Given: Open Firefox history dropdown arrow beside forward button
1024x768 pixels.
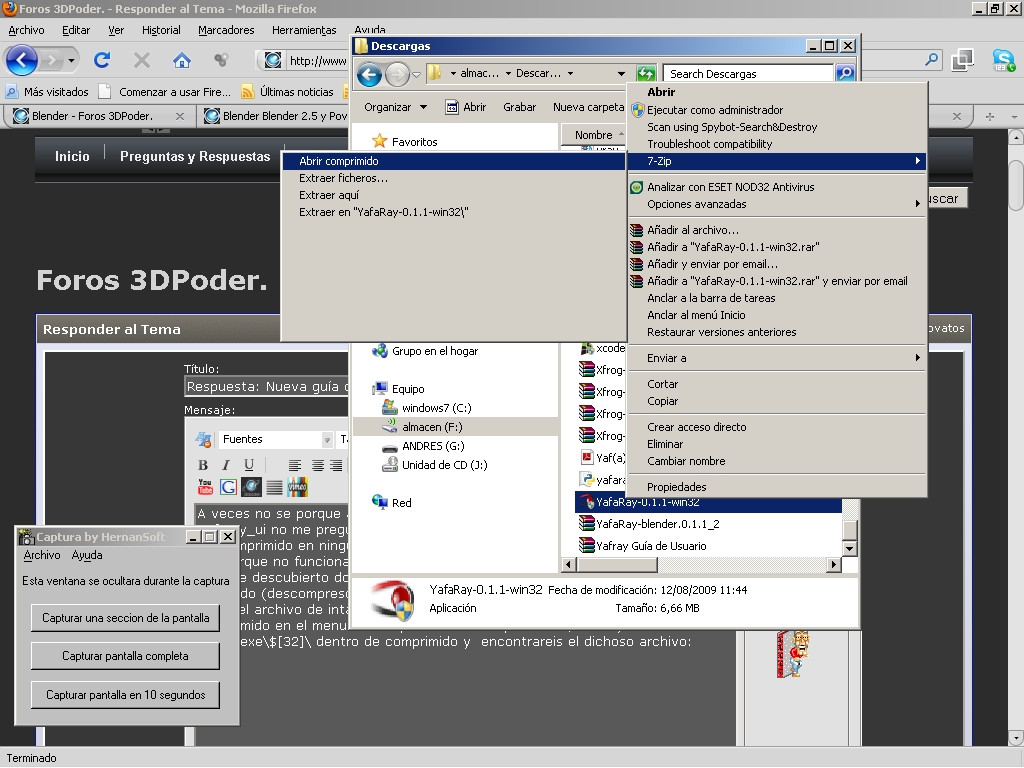Looking at the screenshot, I should 71,61.
